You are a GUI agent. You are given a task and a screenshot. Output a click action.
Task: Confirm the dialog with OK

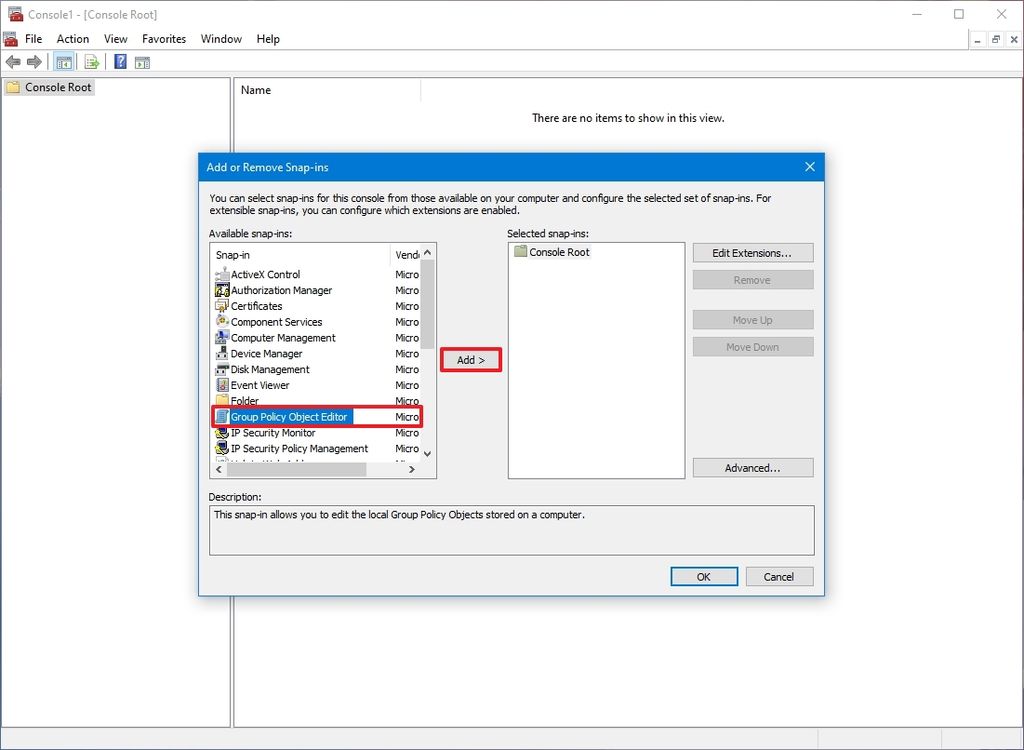[704, 576]
